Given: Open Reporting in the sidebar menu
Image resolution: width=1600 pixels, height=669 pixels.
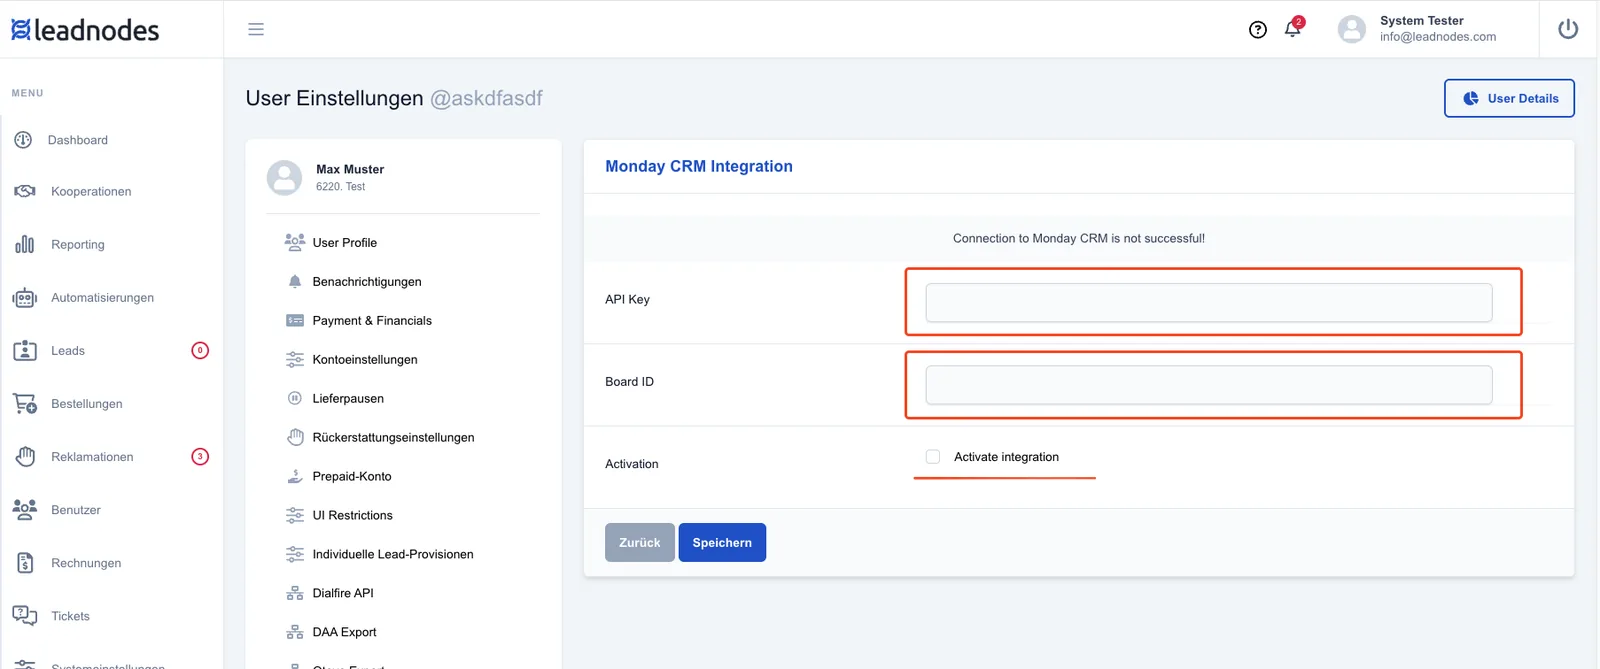Looking at the screenshot, I should (x=78, y=244).
